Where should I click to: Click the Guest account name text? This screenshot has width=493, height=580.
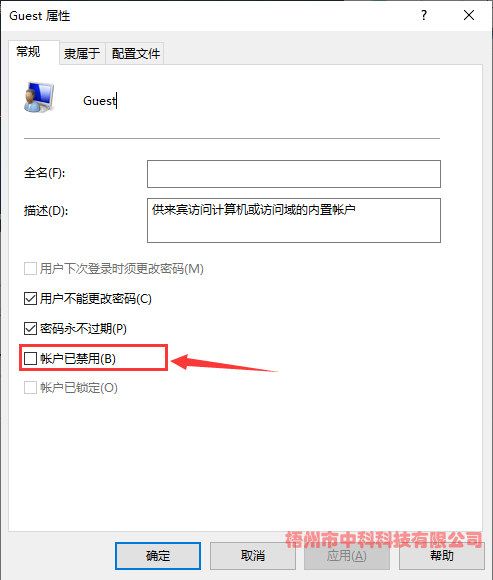(x=99, y=101)
